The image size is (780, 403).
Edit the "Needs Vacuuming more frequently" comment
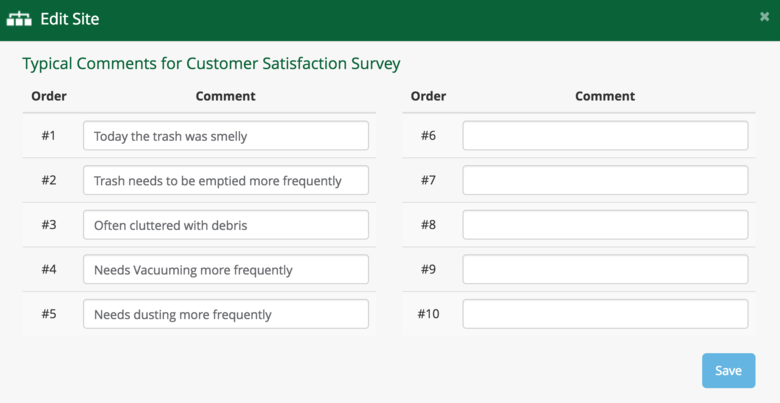click(x=225, y=270)
